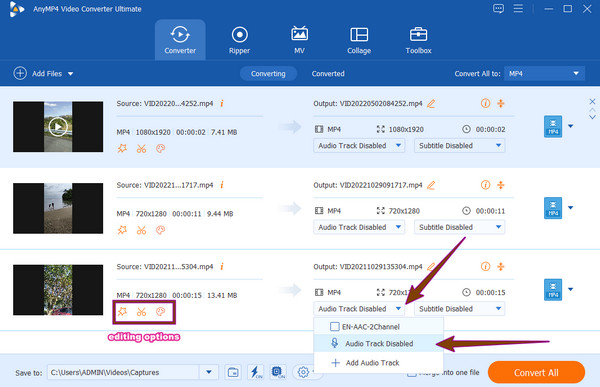Expand the format arrow for the 00:00:15 video
Viewport: 600px width, 387px height.
[571, 289]
